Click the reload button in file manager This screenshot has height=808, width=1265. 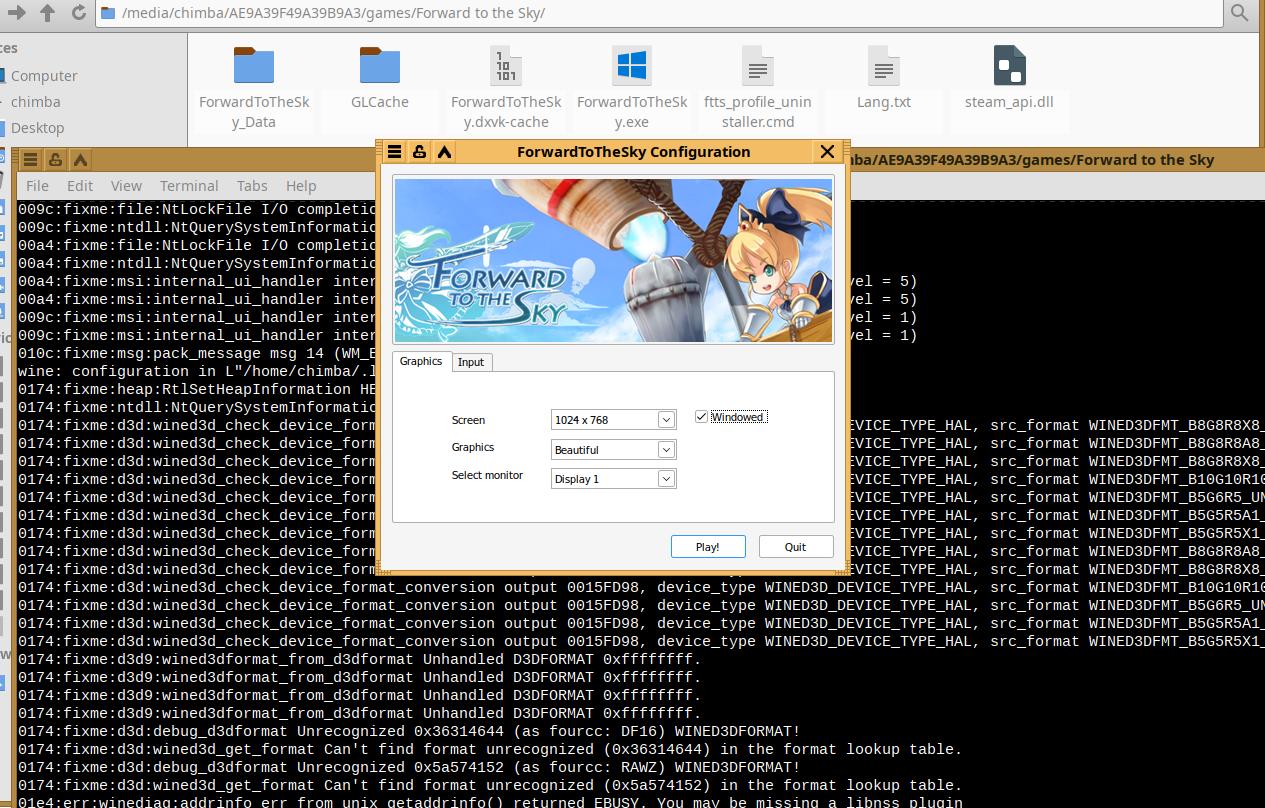[78, 13]
